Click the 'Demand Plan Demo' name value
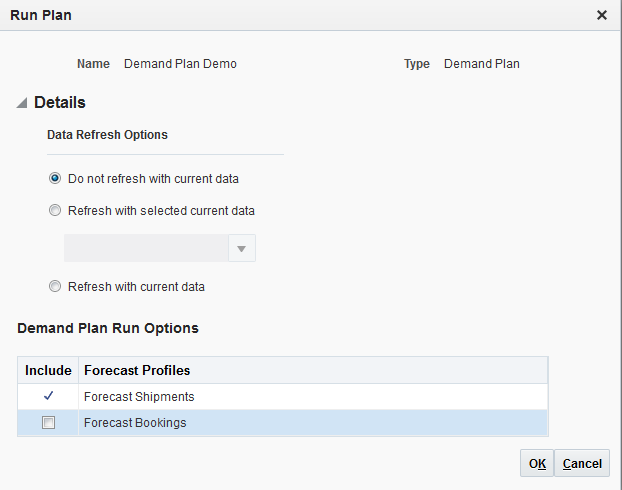This screenshot has width=622, height=490. [x=180, y=64]
